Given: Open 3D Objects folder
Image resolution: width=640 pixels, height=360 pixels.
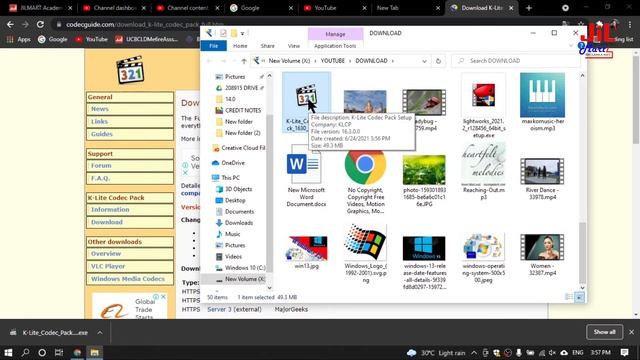Looking at the screenshot, I should coord(238,189).
